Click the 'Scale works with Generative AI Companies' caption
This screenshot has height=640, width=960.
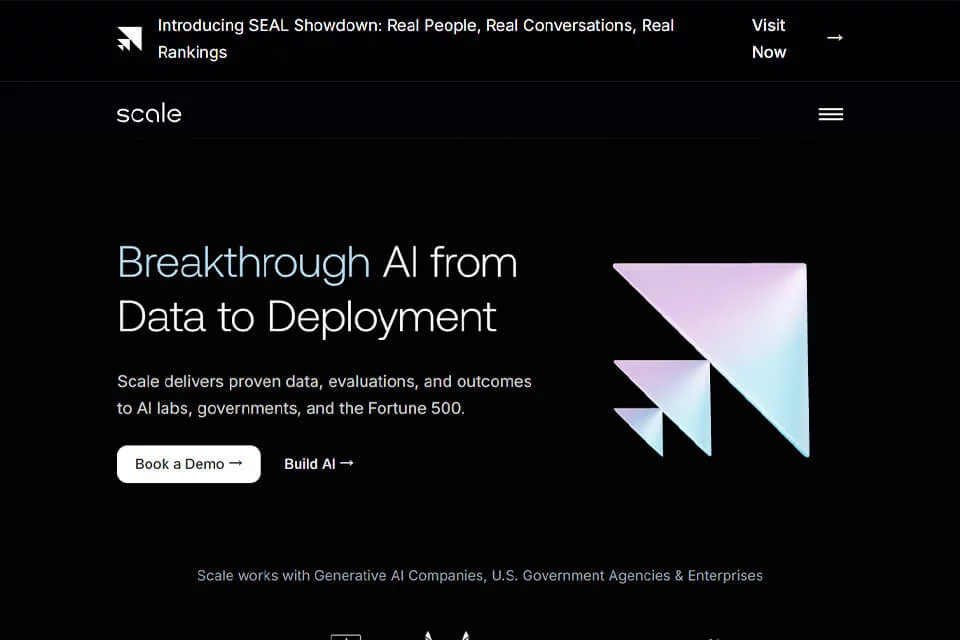coord(480,576)
